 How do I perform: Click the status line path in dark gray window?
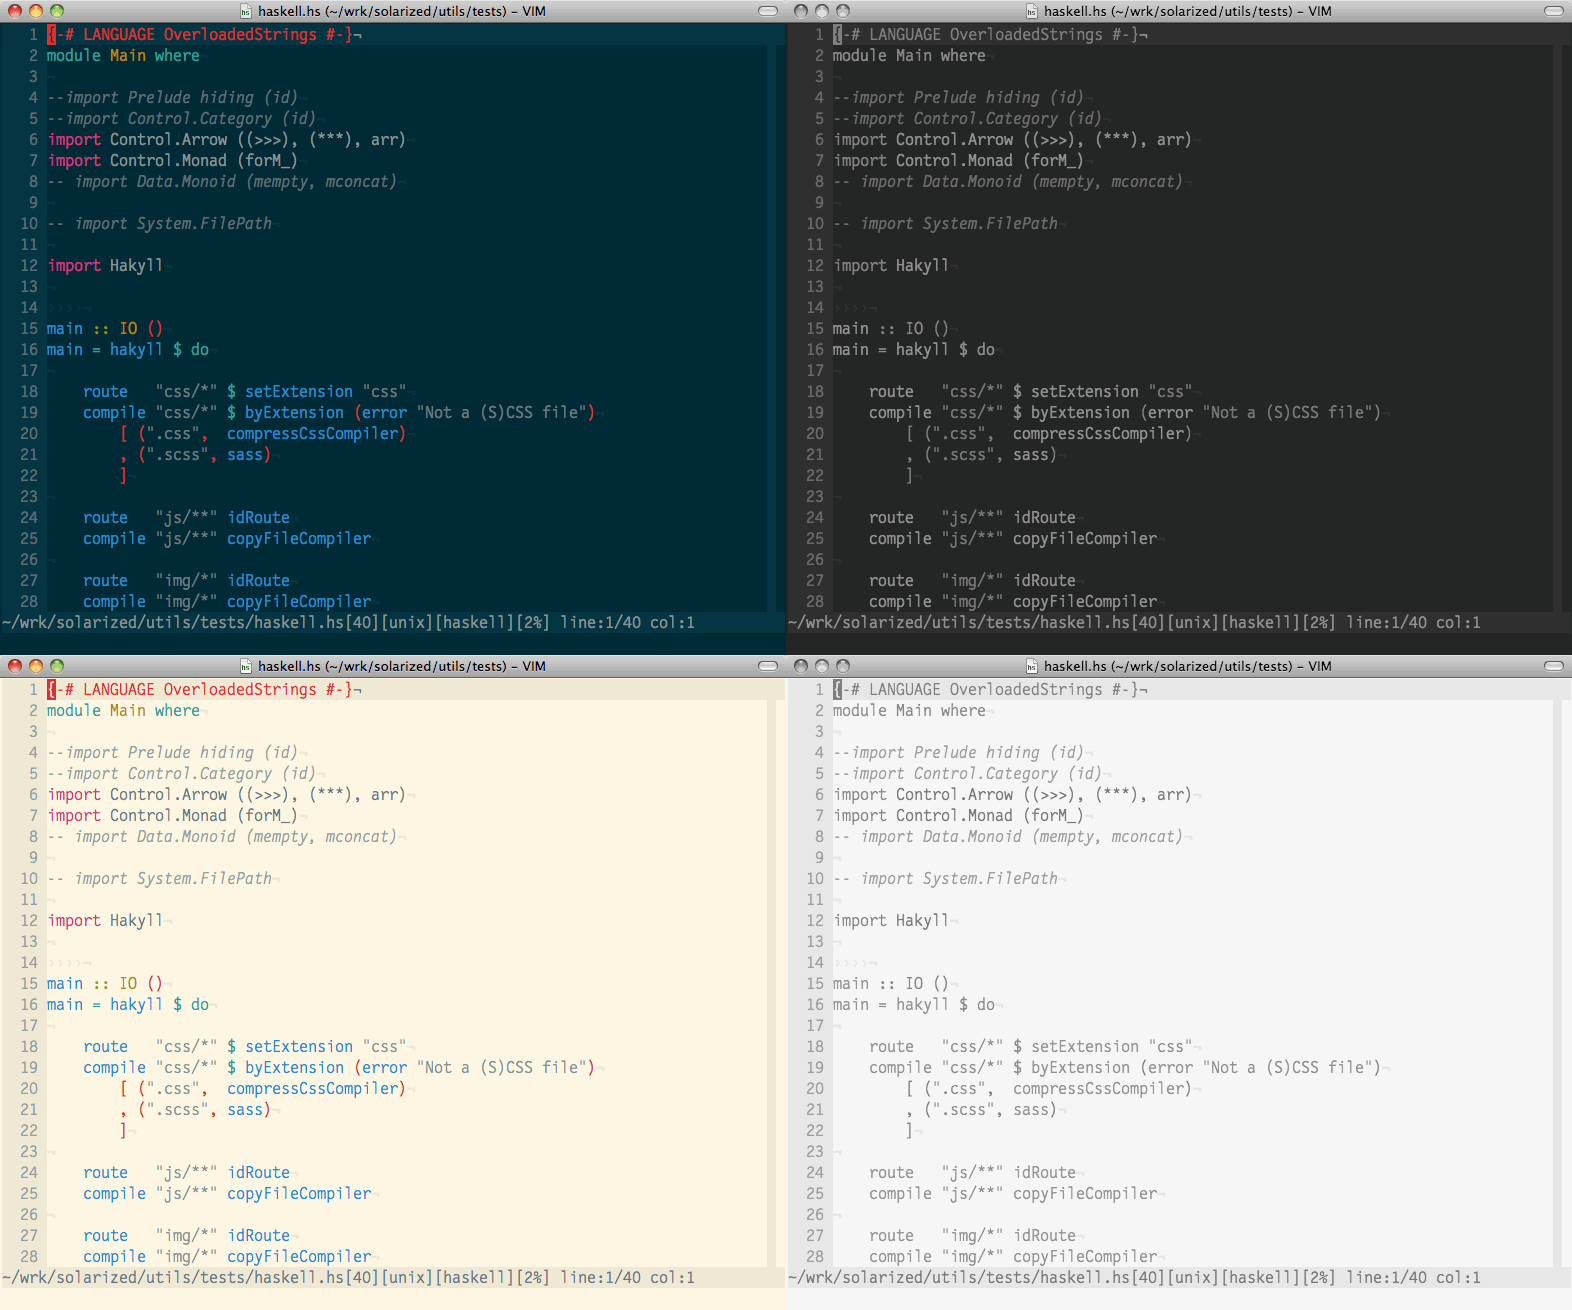tap(960, 622)
